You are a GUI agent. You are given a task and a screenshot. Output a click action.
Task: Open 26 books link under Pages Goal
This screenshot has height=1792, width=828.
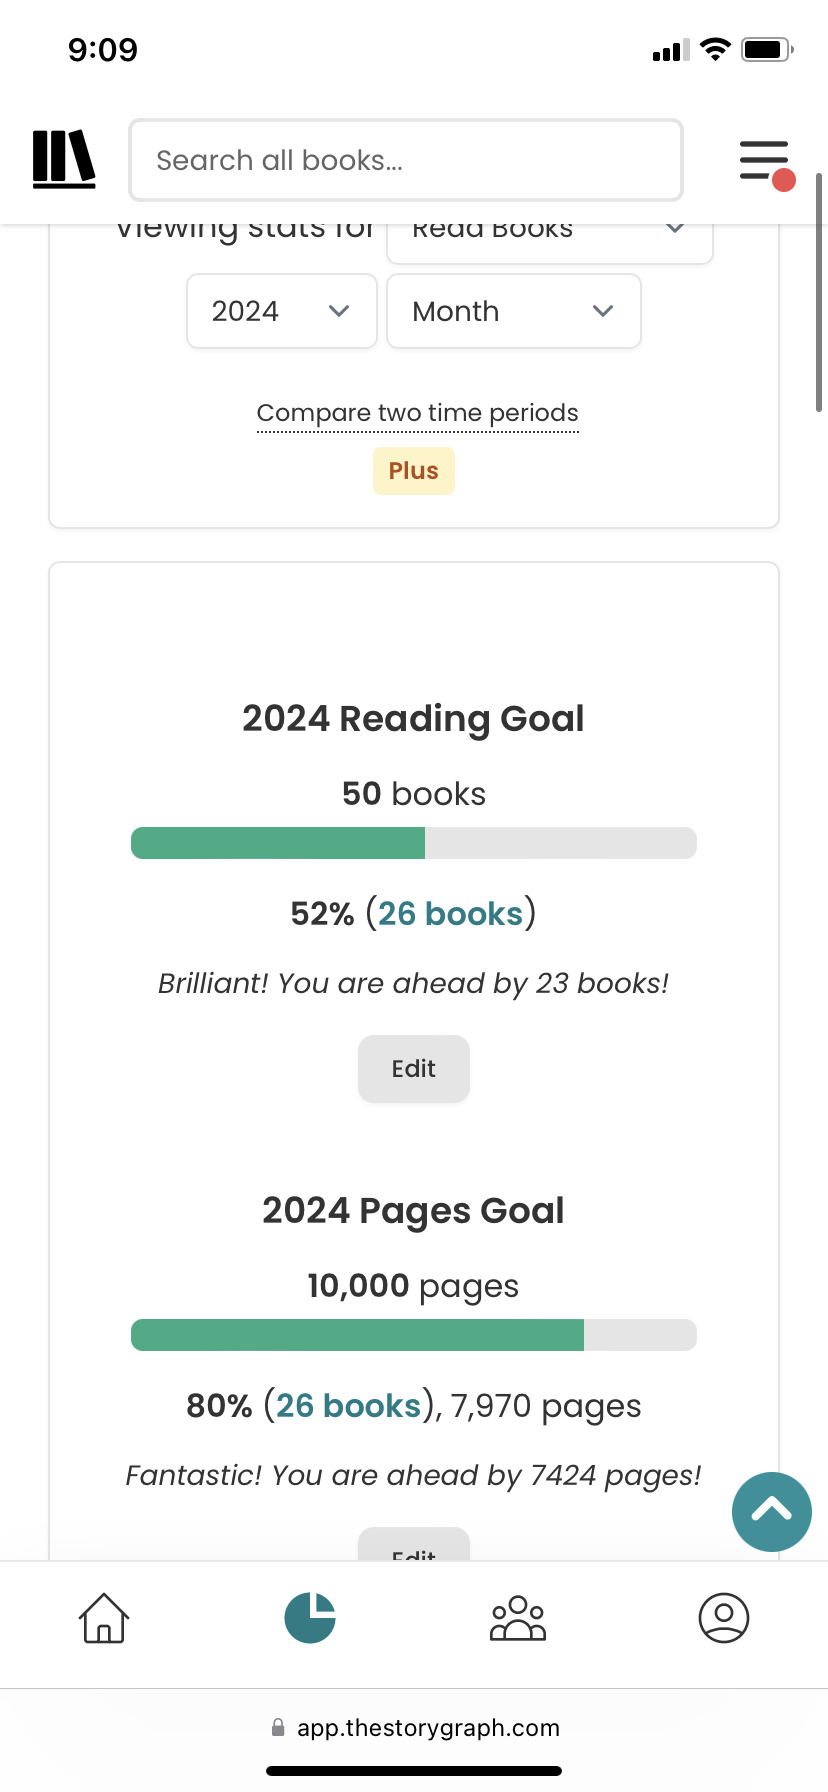tap(349, 1405)
